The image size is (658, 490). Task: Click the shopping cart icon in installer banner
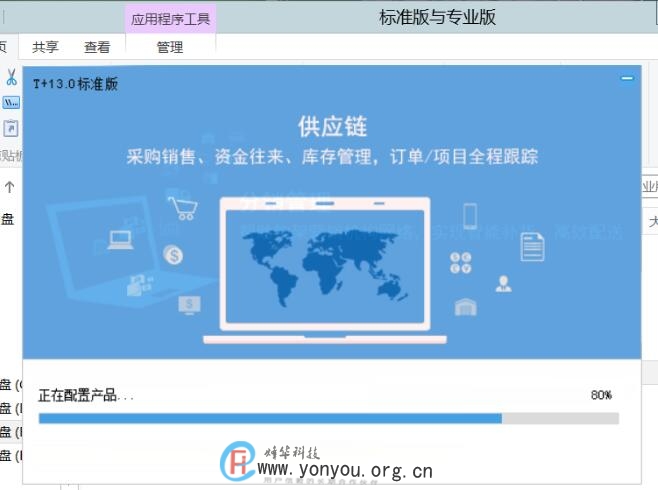click(183, 208)
